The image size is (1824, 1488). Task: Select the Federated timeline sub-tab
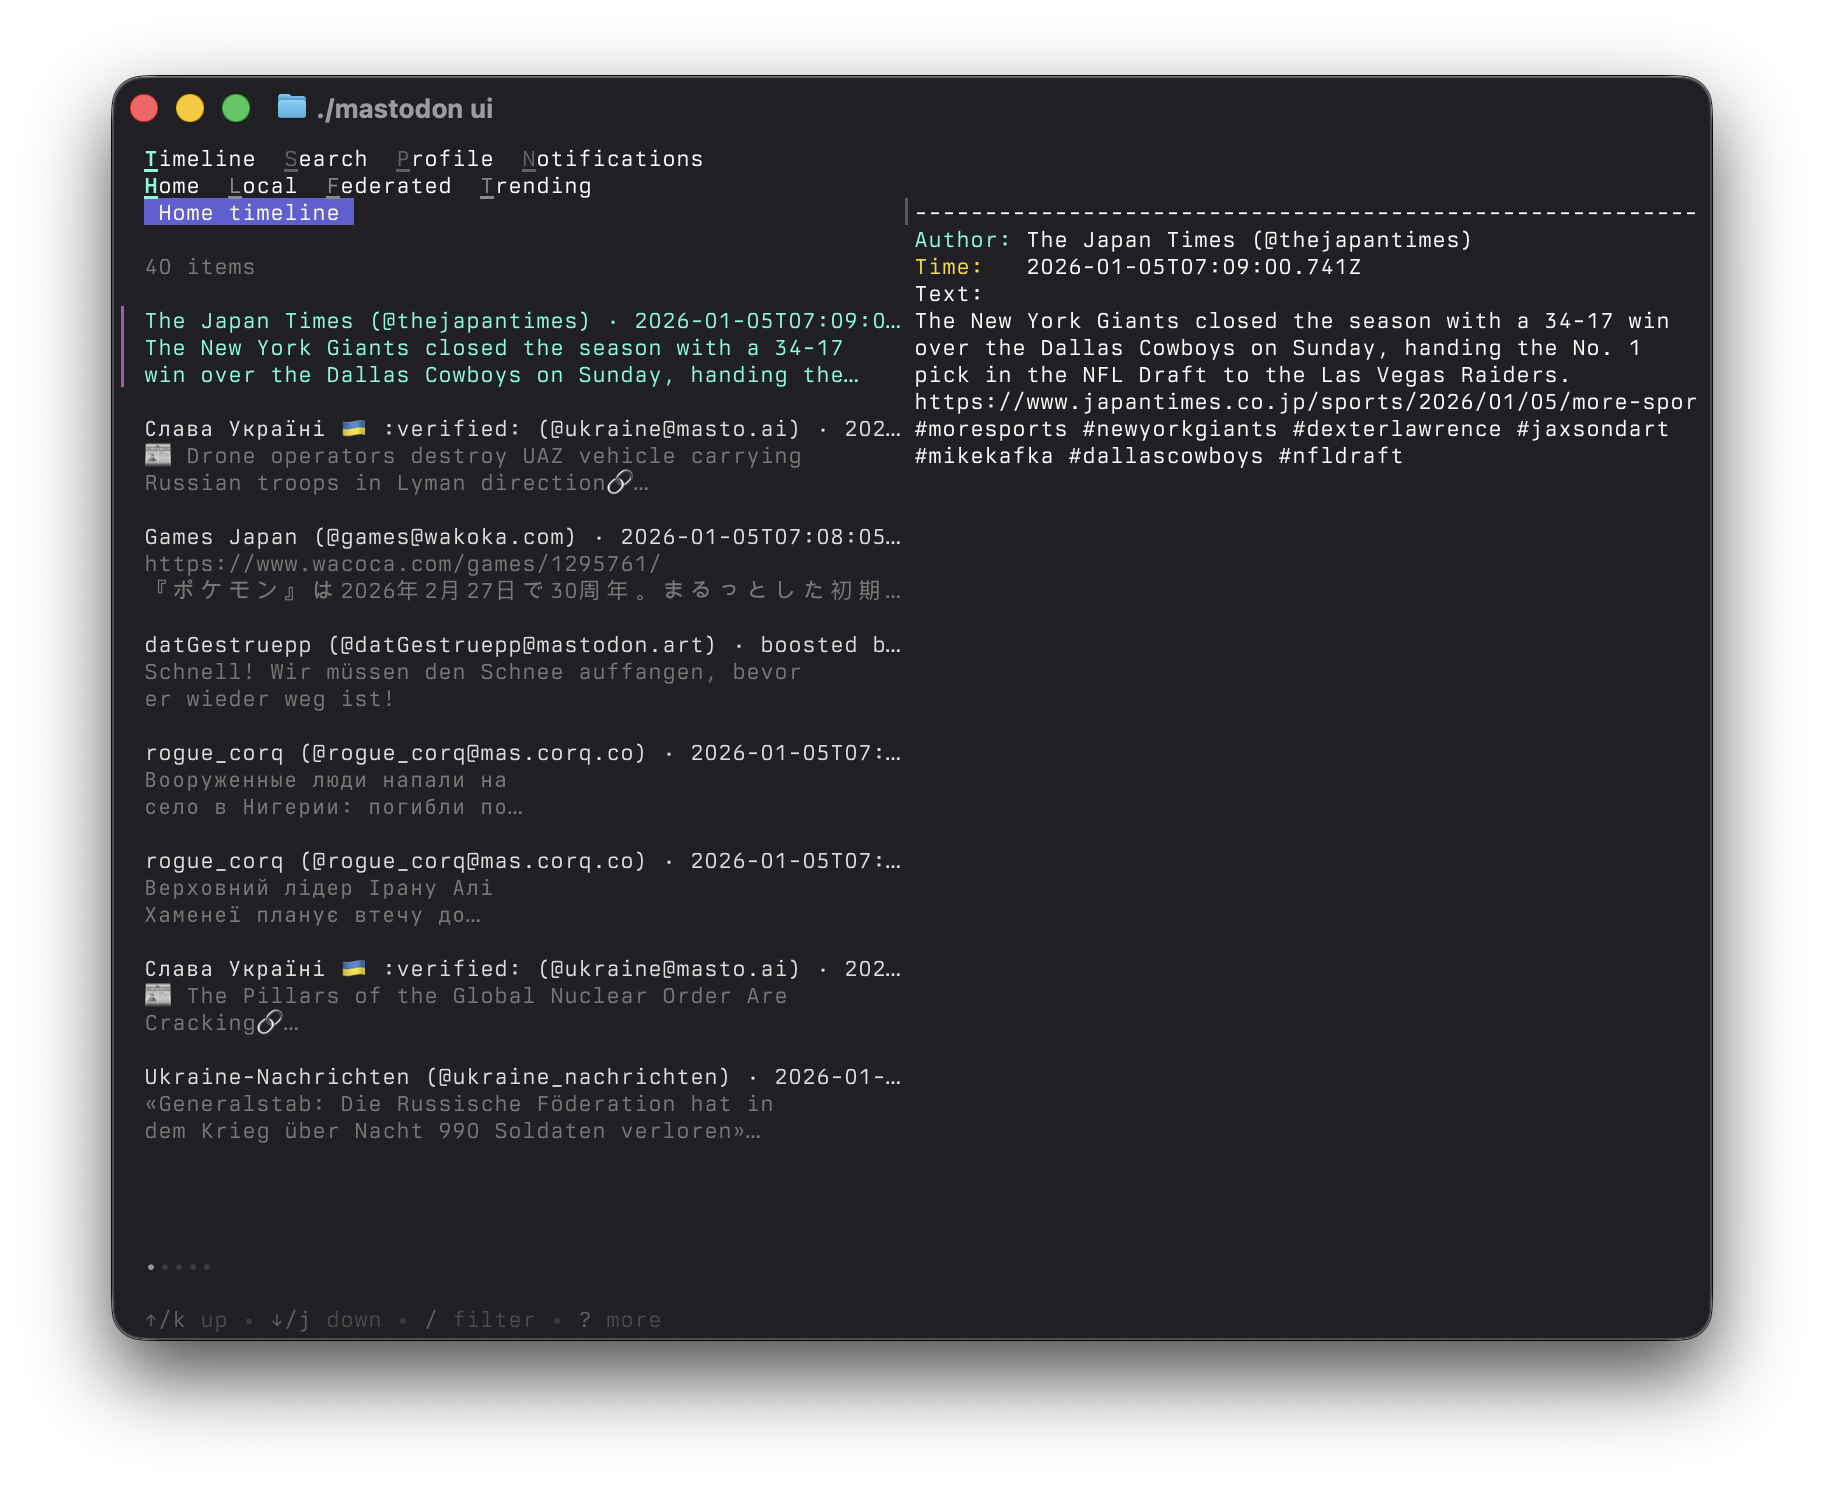point(389,186)
